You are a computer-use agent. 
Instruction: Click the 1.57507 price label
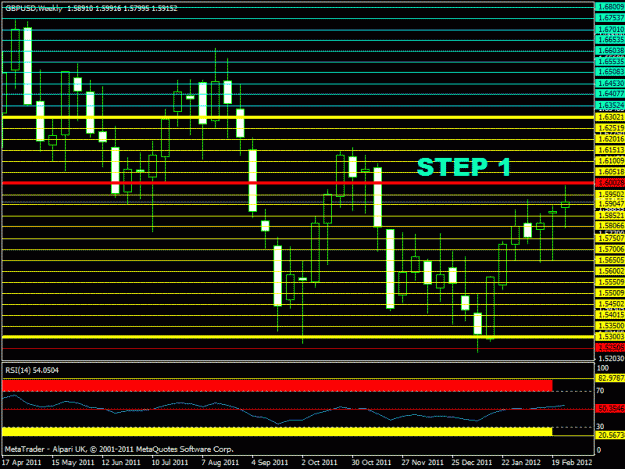coord(610,238)
